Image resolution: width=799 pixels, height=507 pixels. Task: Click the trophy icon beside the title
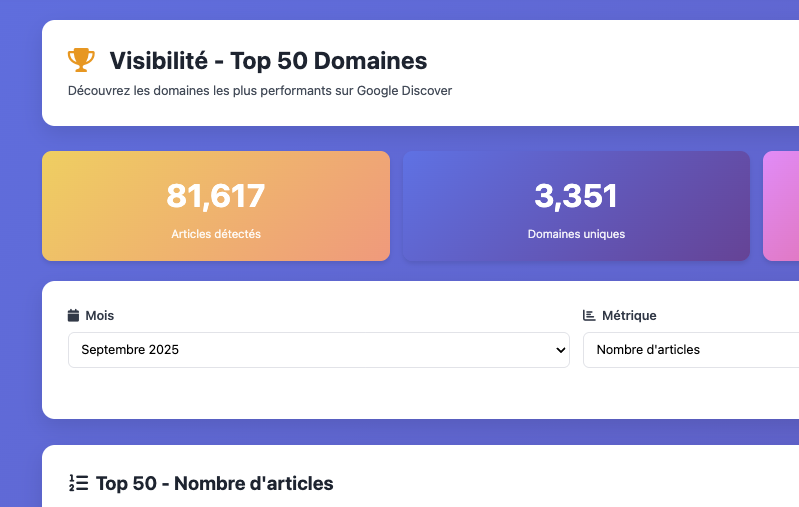tap(81, 60)
